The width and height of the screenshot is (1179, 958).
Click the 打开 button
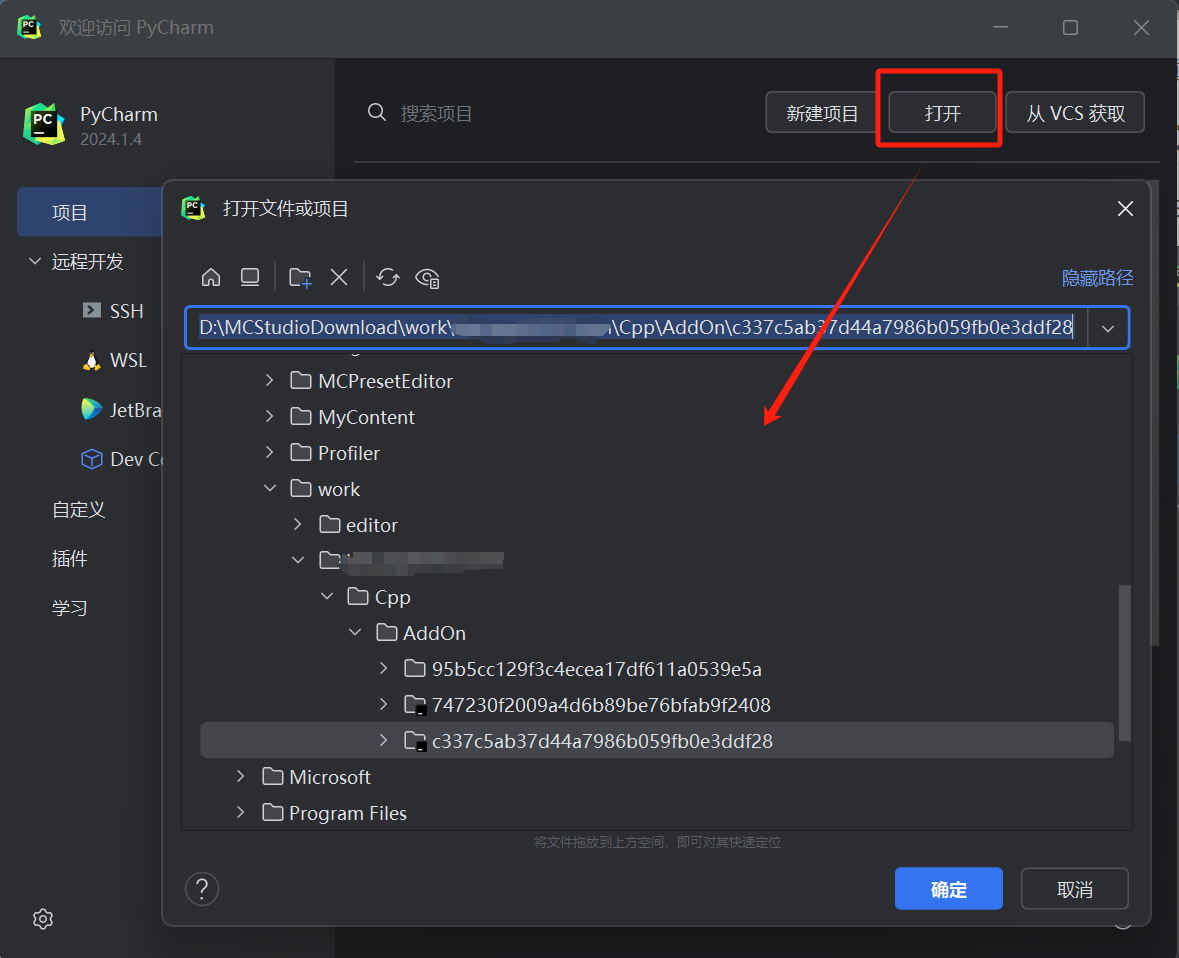[942, 113]
